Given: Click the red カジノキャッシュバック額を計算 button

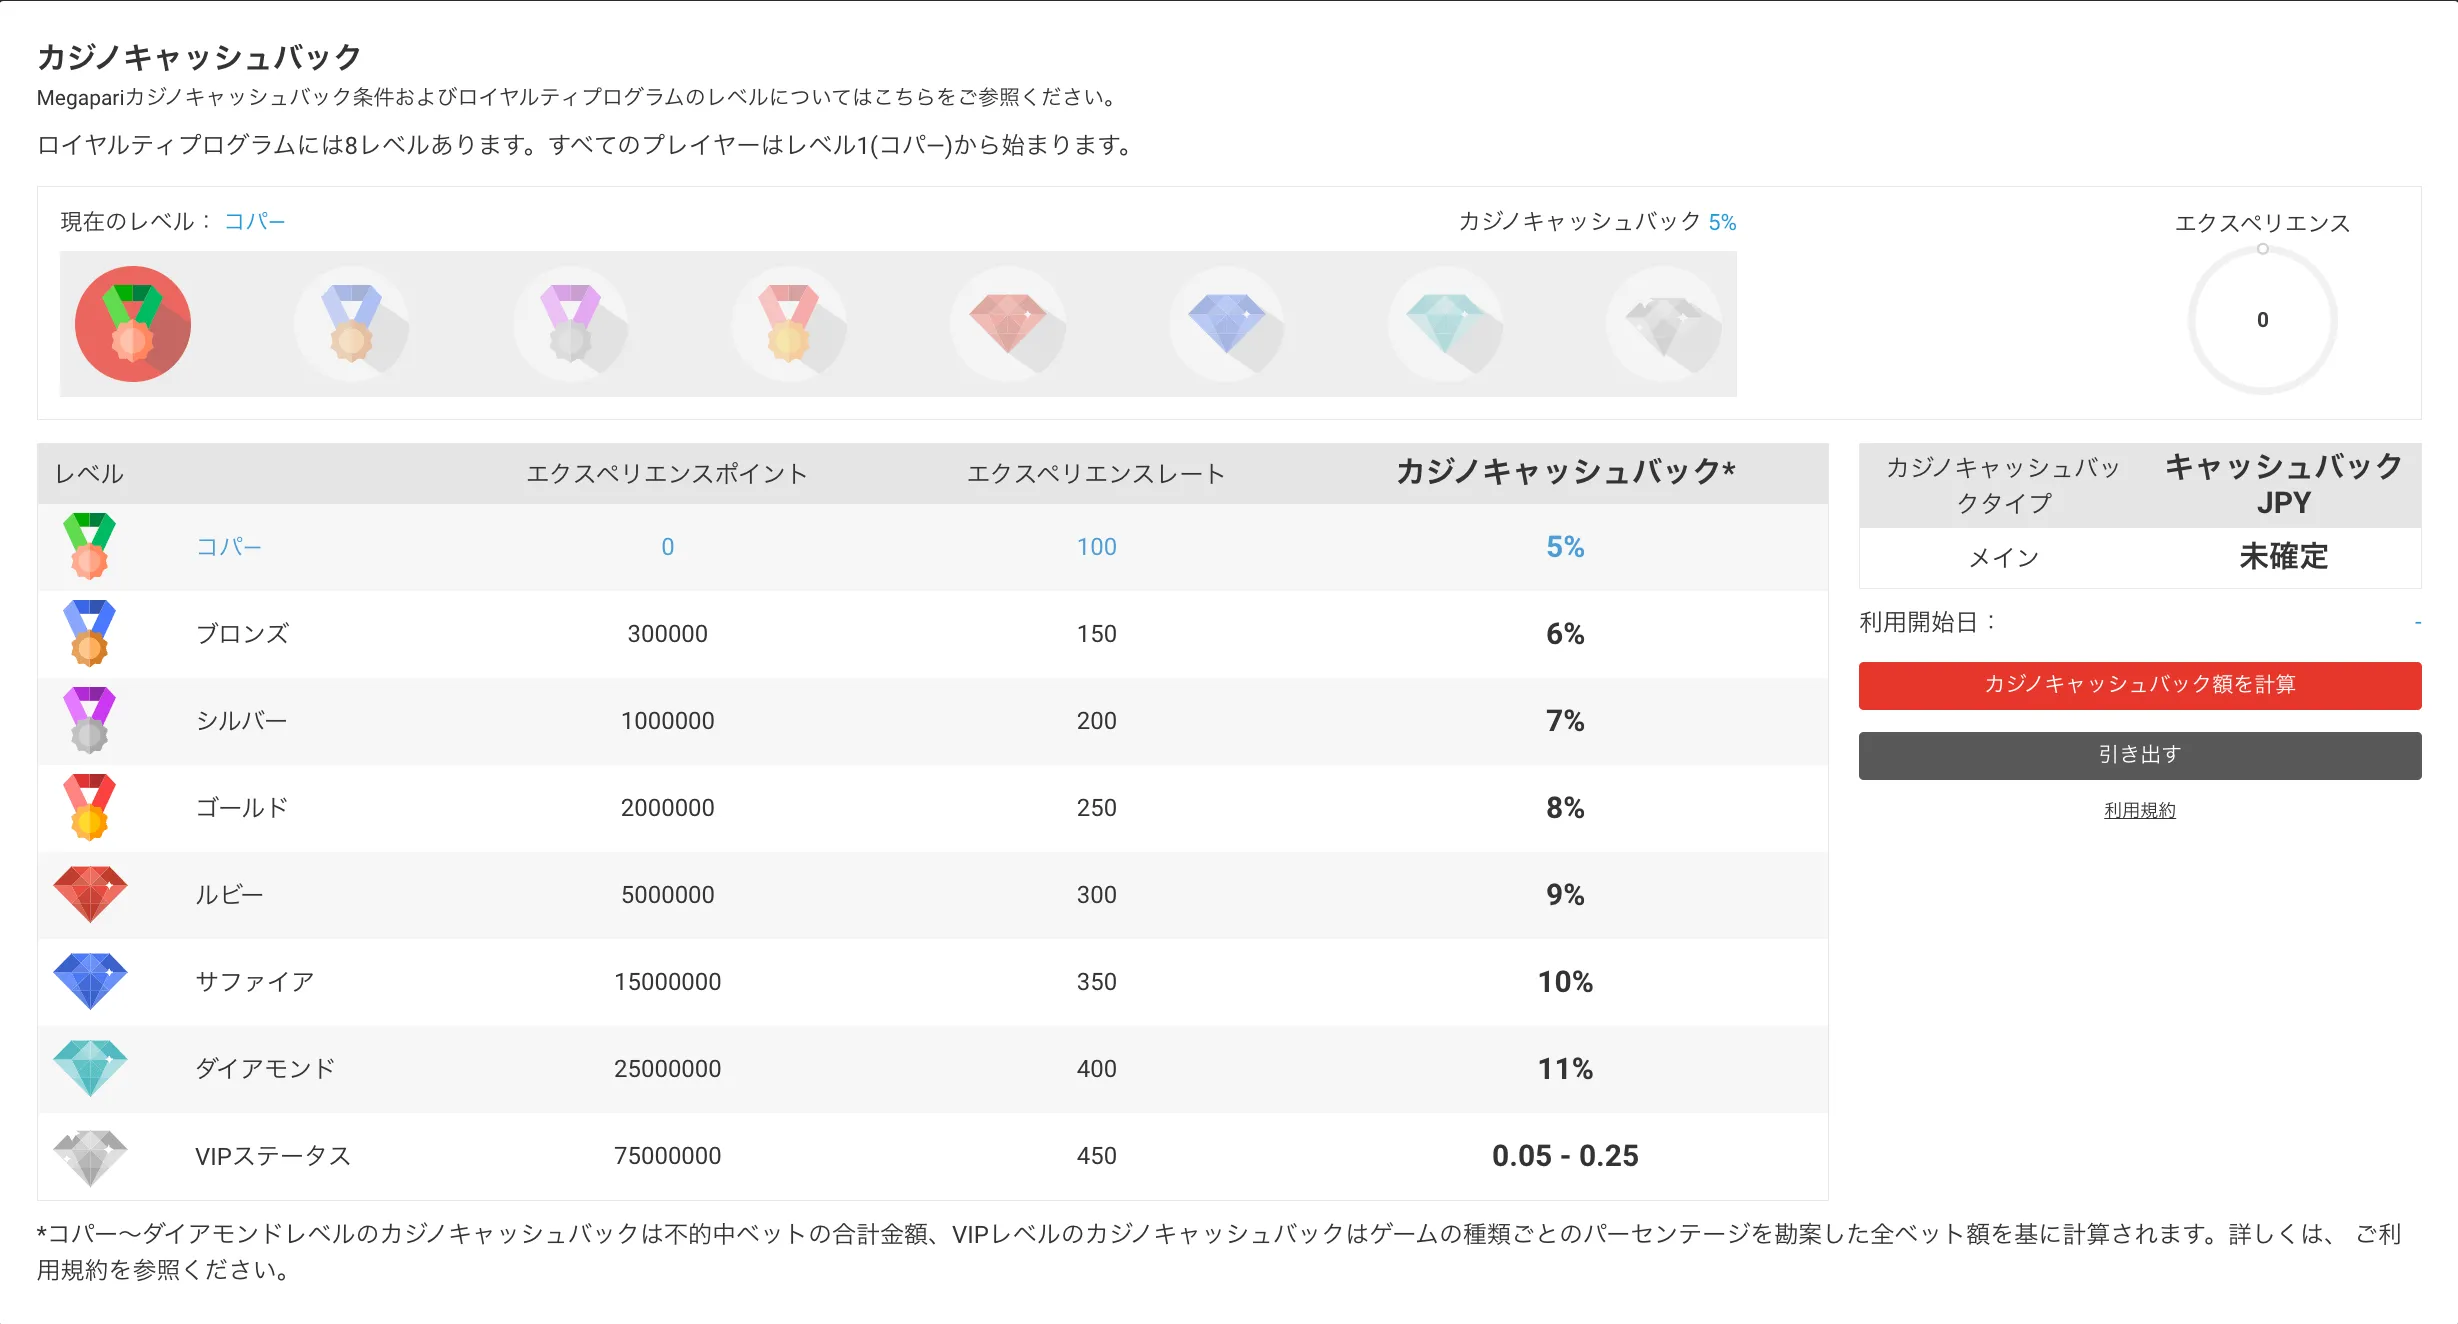Looking at the screenshot, I should [2139, 686].
